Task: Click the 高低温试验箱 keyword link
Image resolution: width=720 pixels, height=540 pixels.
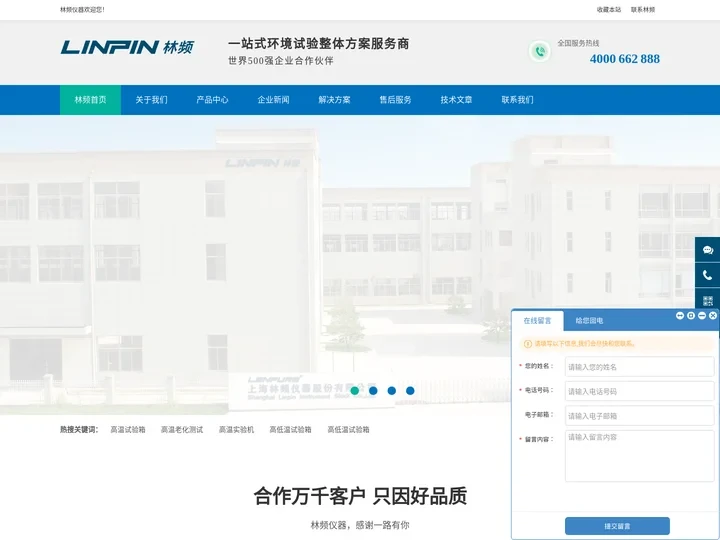Action: click(290, 430)
